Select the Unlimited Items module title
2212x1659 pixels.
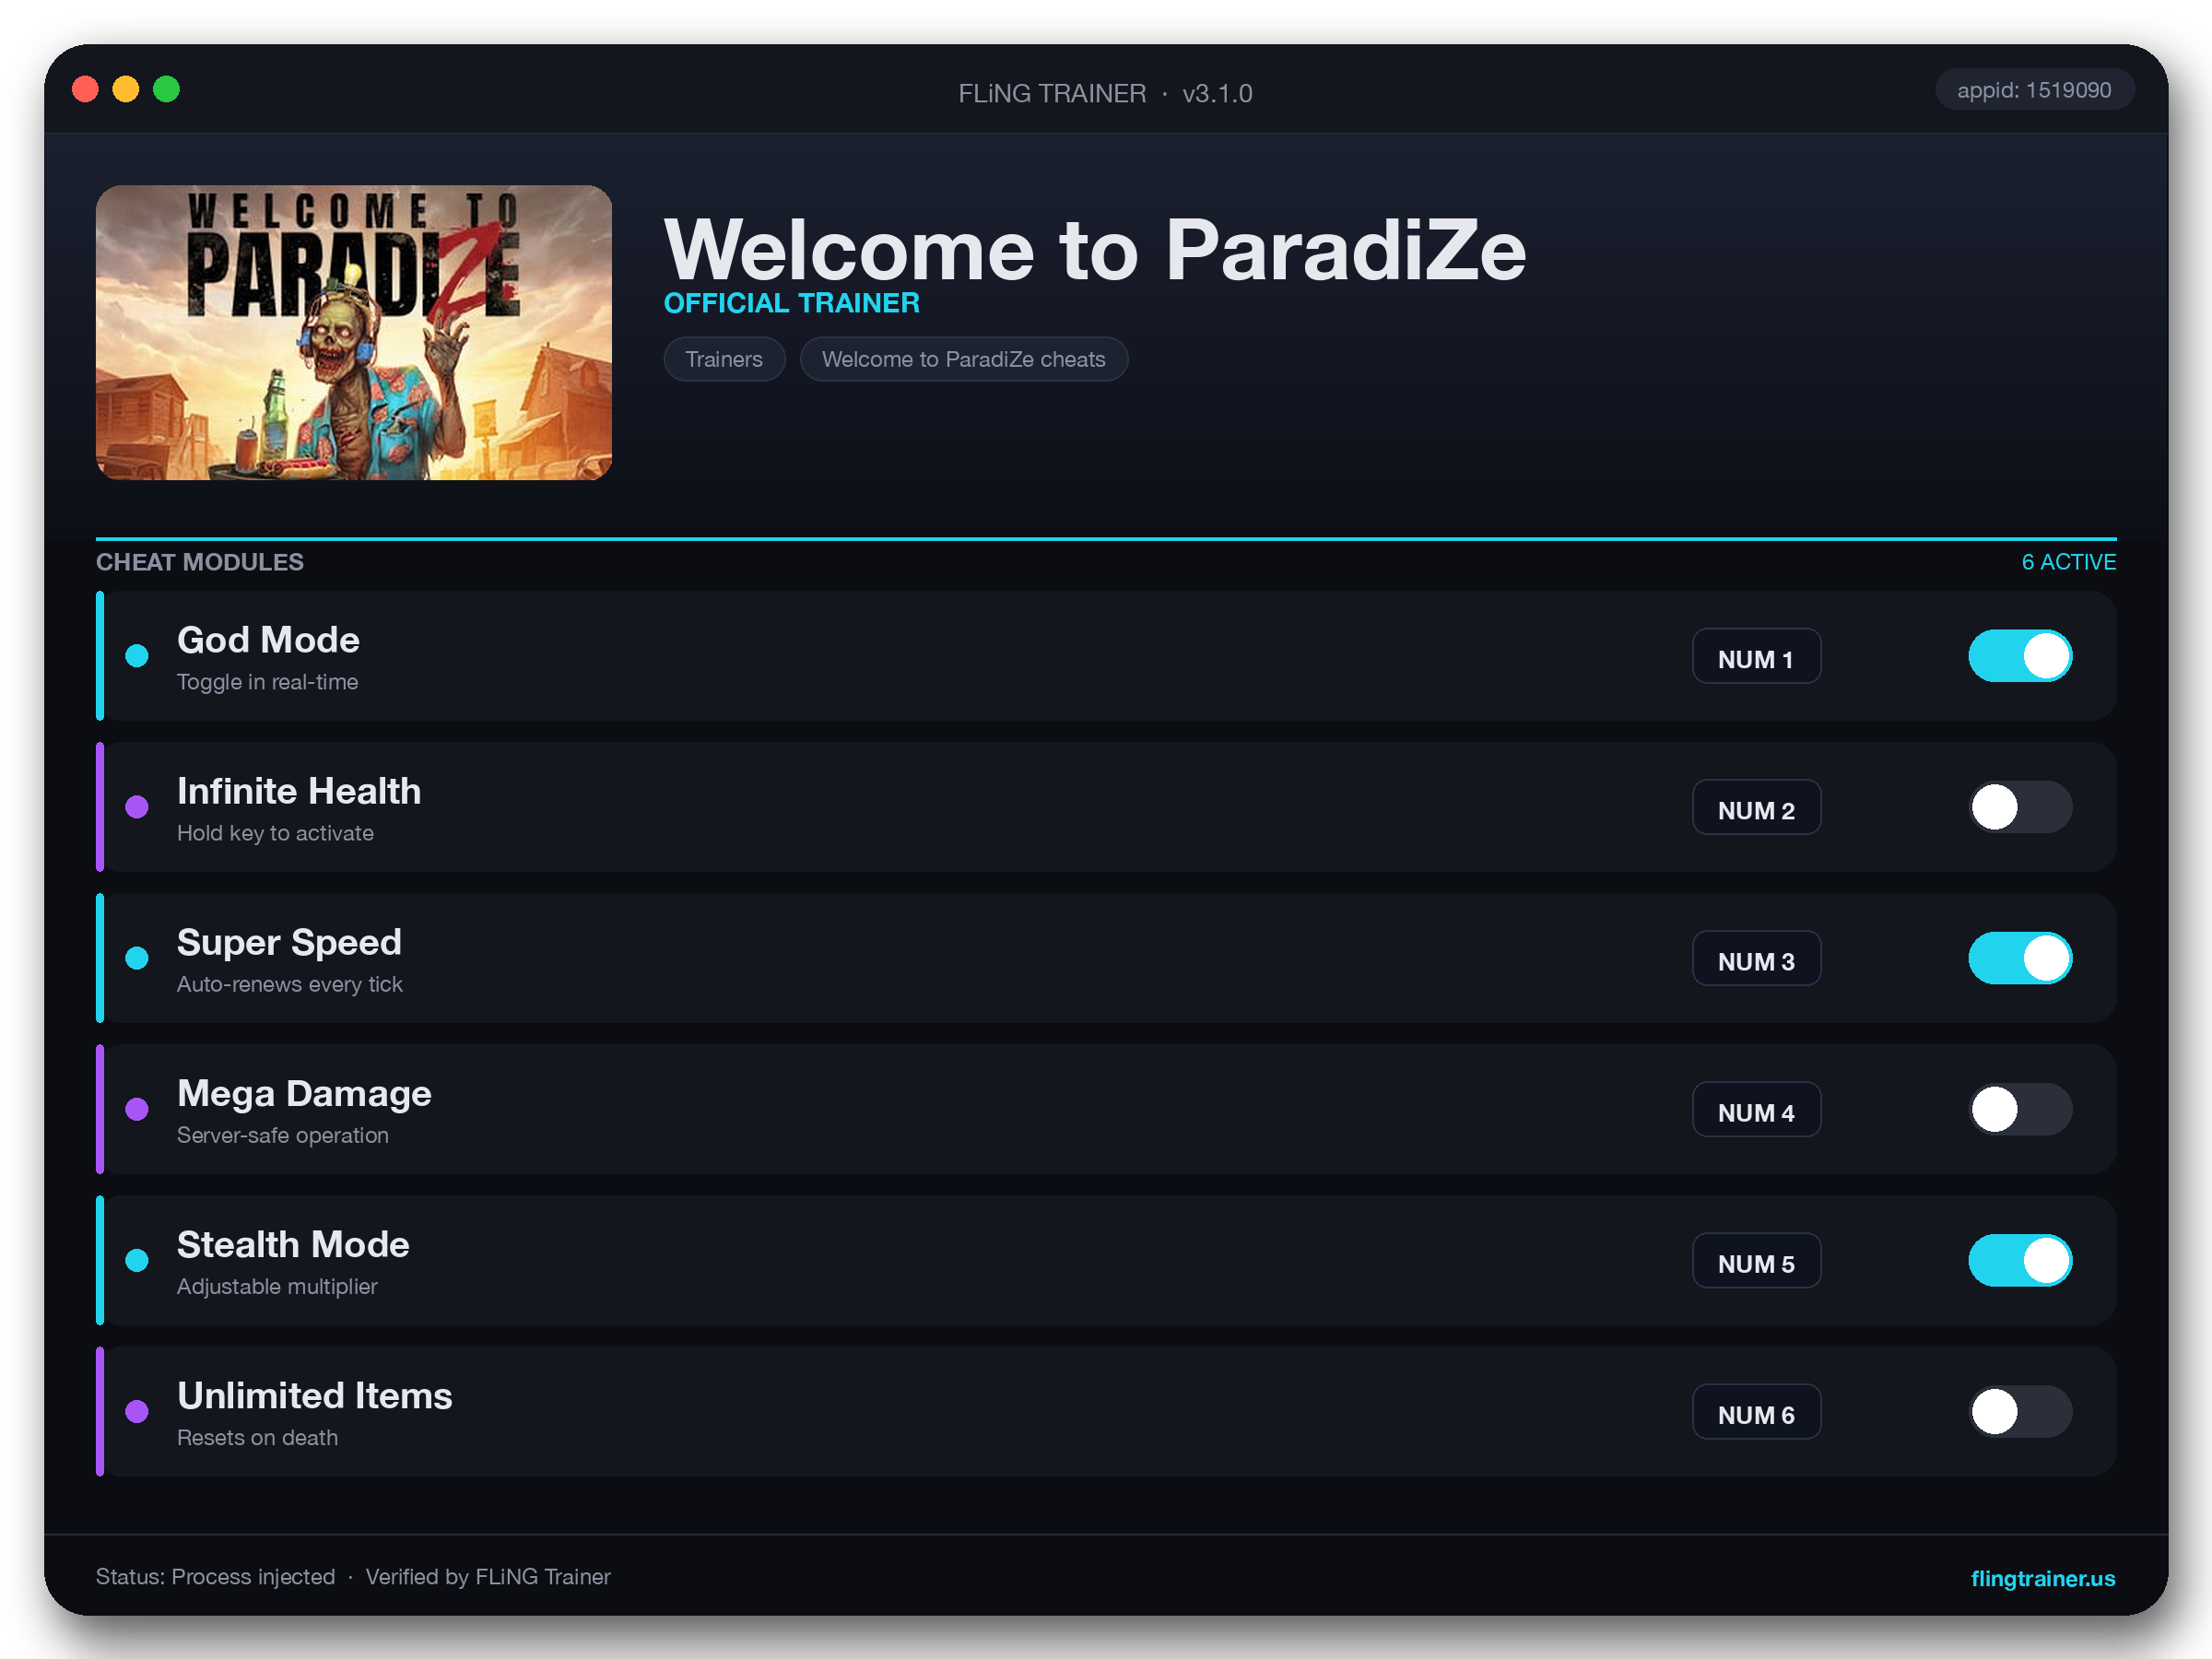[315, 1395]
